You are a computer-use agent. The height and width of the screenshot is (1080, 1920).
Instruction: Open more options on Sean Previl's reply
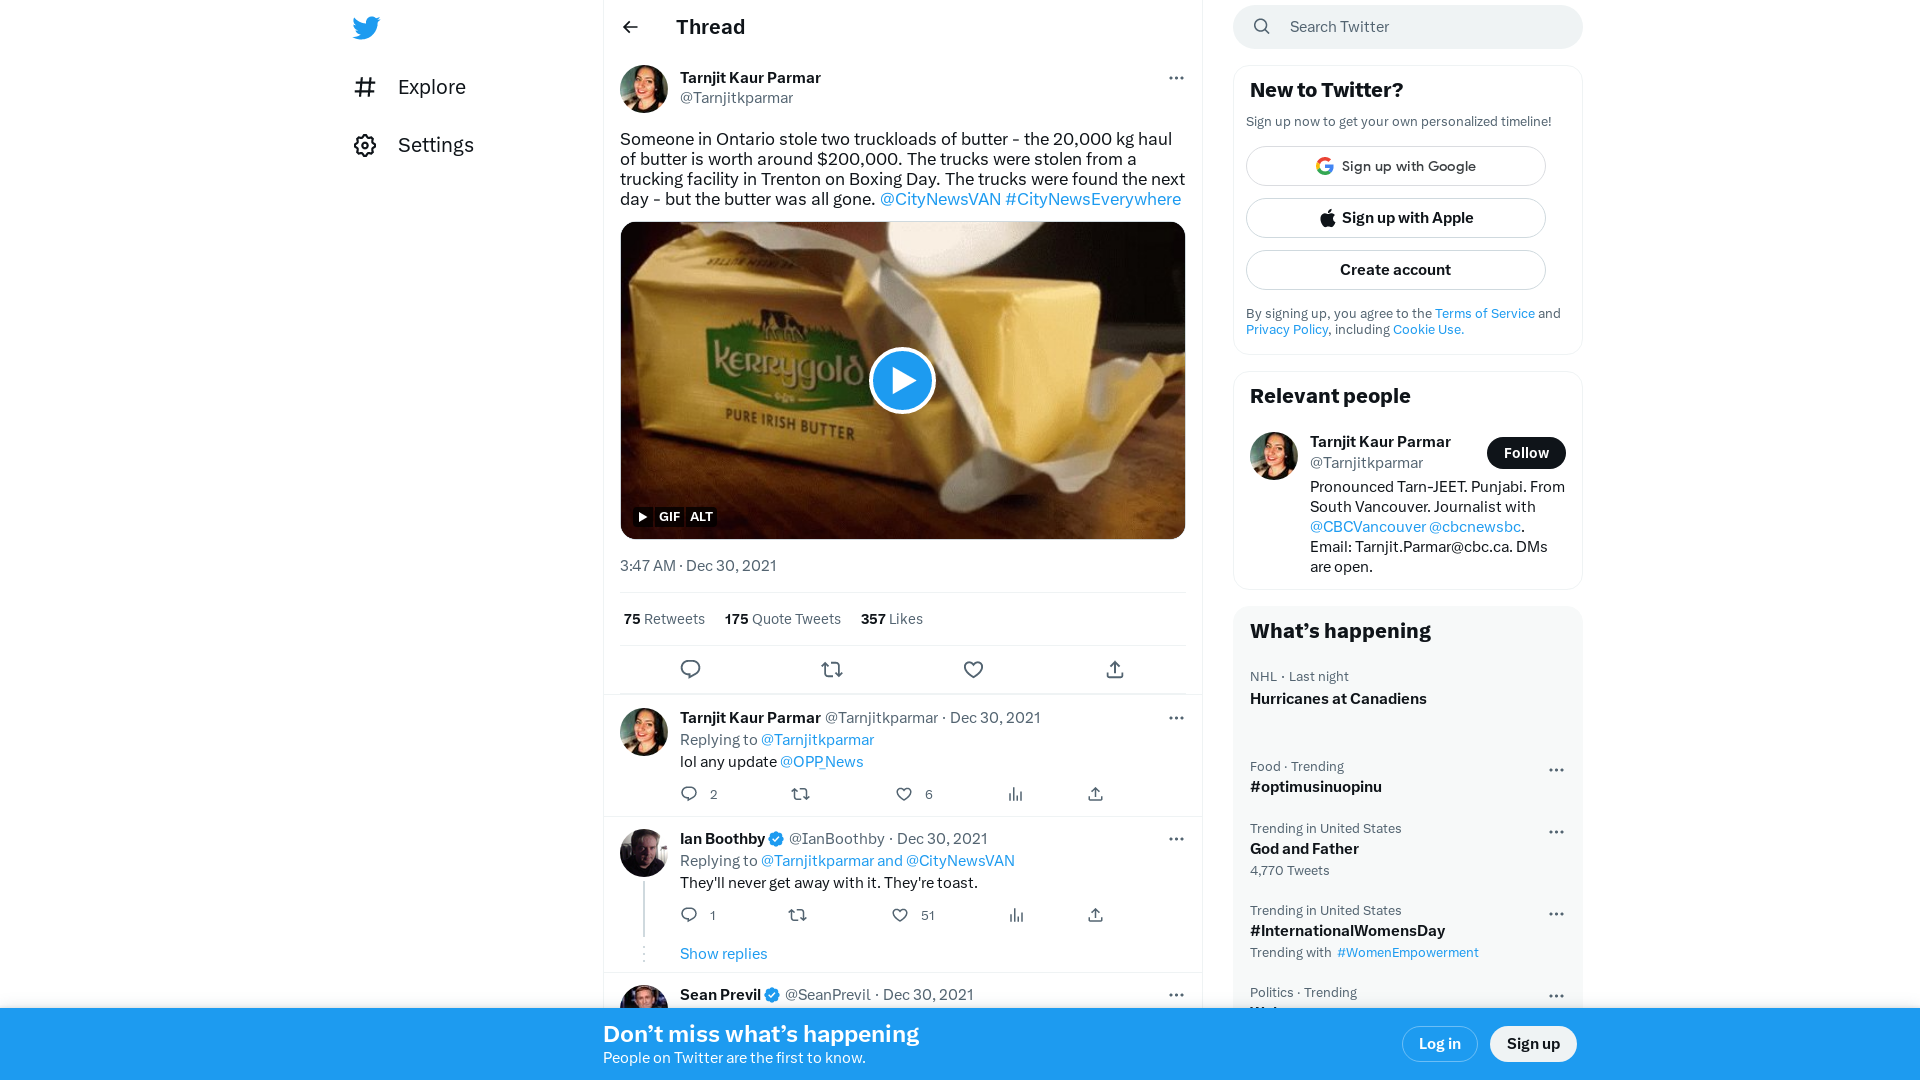coord(1176,995)
